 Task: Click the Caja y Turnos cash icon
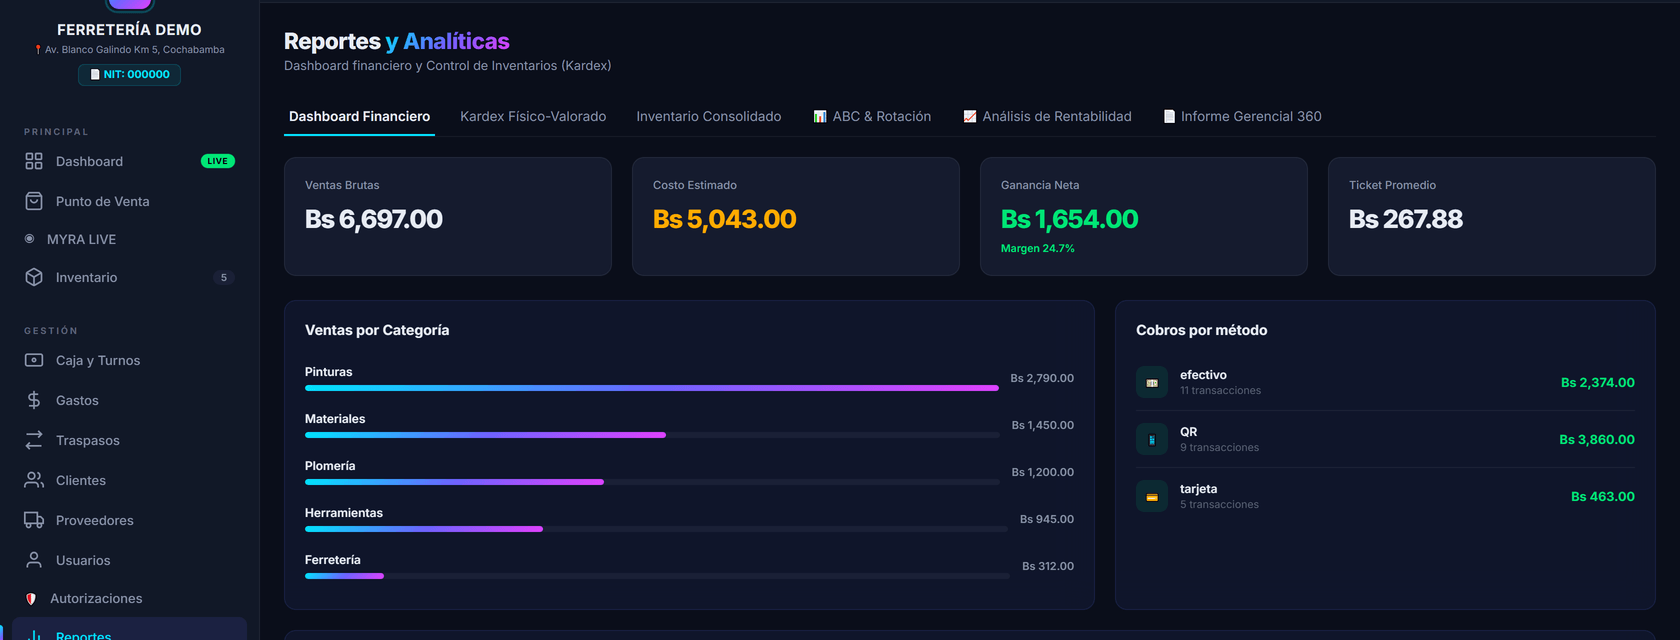click(x=34, y=360)
